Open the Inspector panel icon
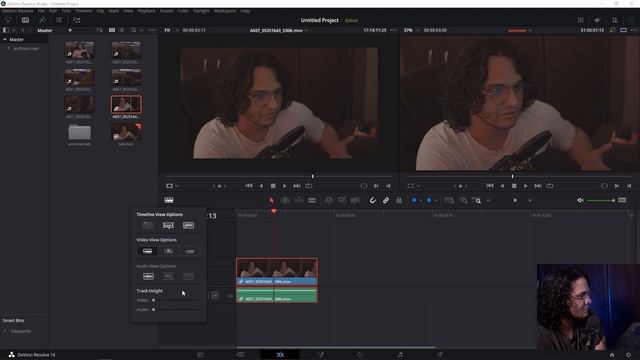The width and height of the screenshot is (640, 360). (x=615, y=20)
